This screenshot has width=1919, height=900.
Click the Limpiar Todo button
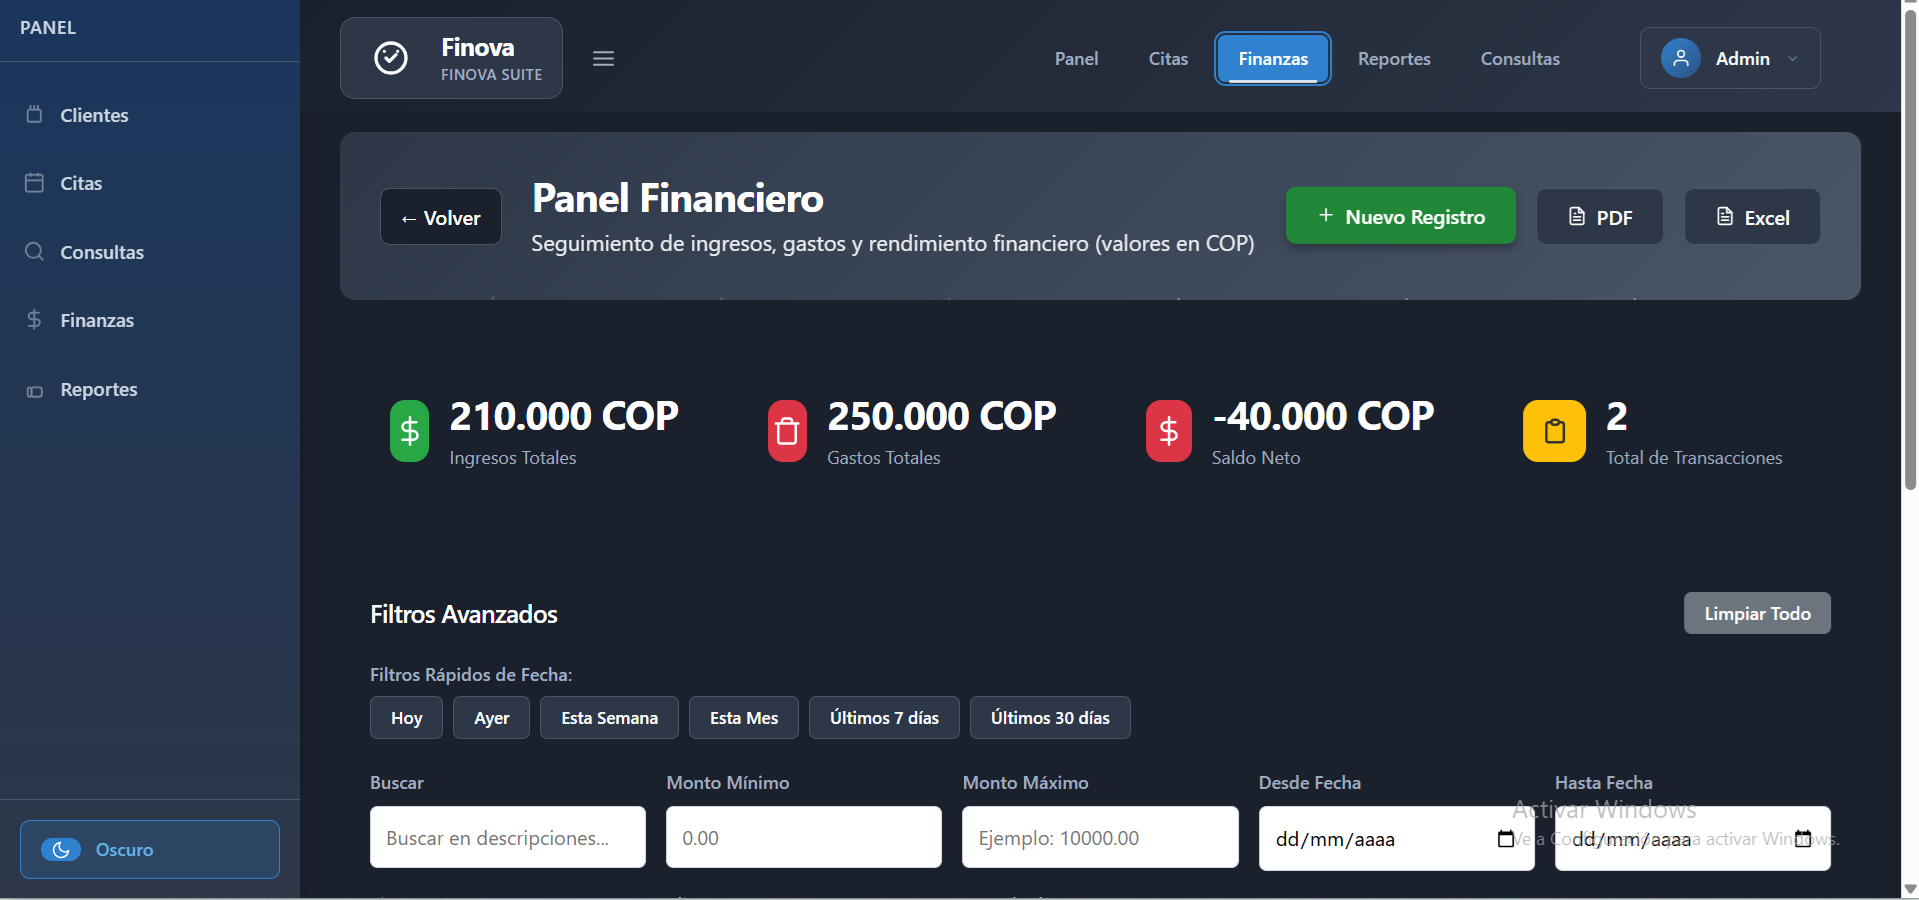pos(1756,613)
